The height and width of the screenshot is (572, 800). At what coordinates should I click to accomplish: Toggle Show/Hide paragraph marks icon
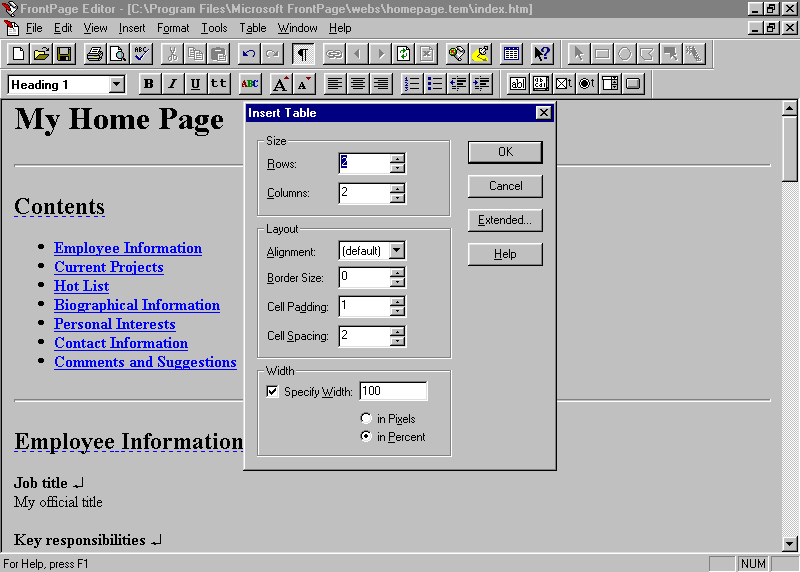click(x=303, y=54)
